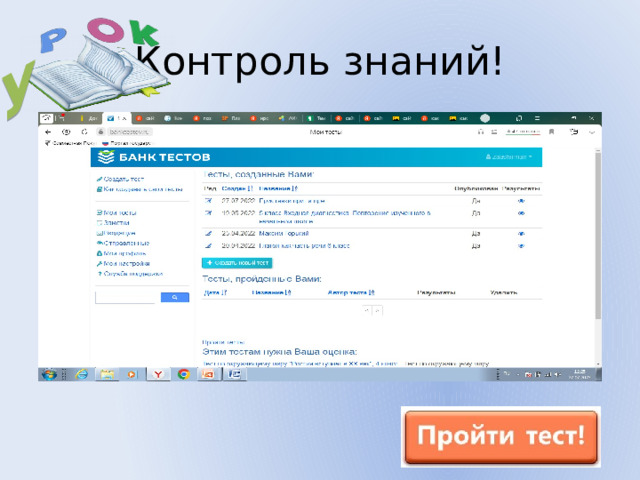This screenshot has width=640, height=480.
Task: Click the Банк Тестов logo in header
Action: 154,157
